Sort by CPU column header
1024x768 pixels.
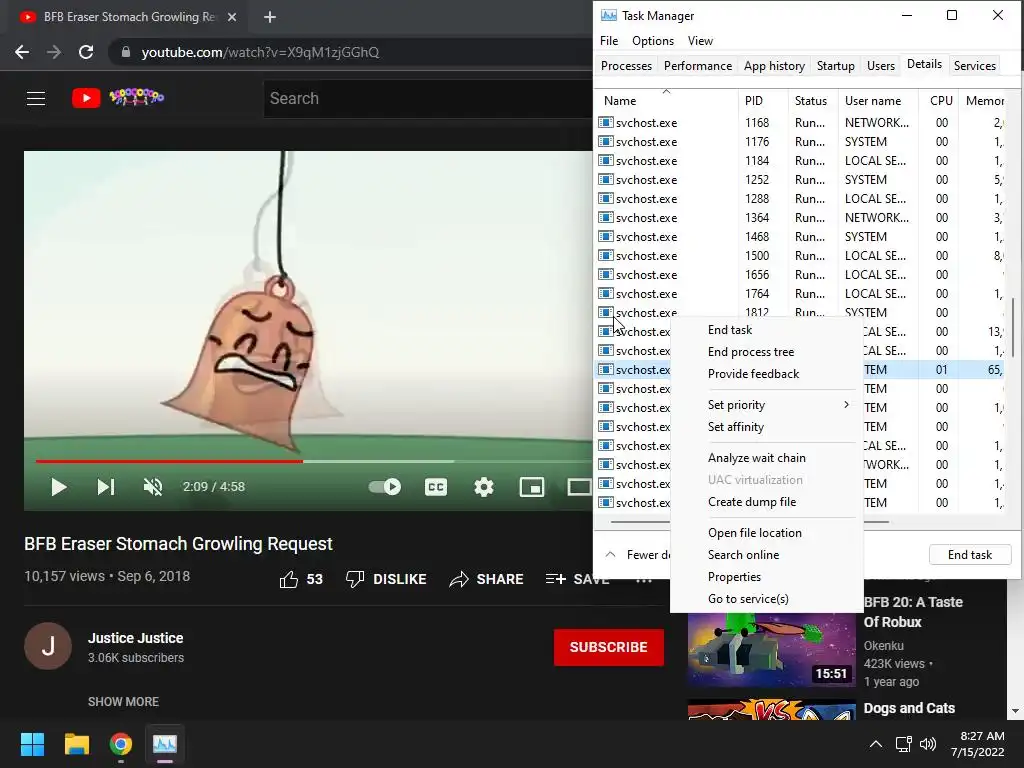(938, 101)
